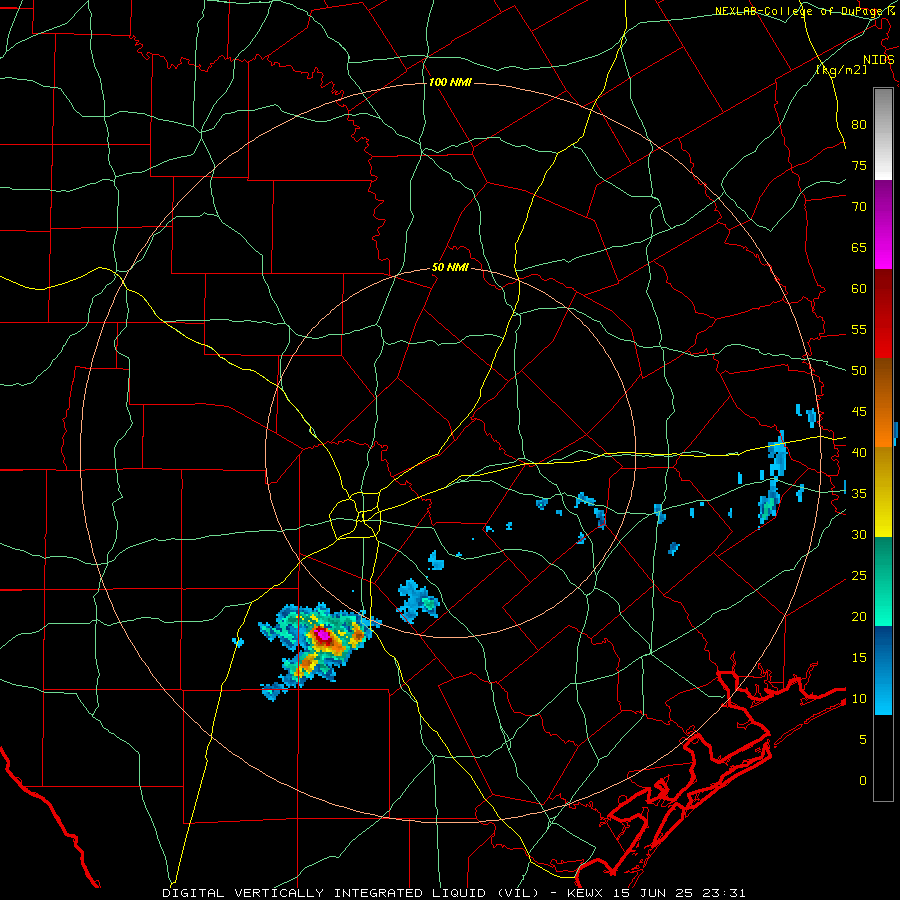Image resolution: width=900 pixels, height=900 pixels.
Task: Click the legend value 10
Action: pos(859,699)
